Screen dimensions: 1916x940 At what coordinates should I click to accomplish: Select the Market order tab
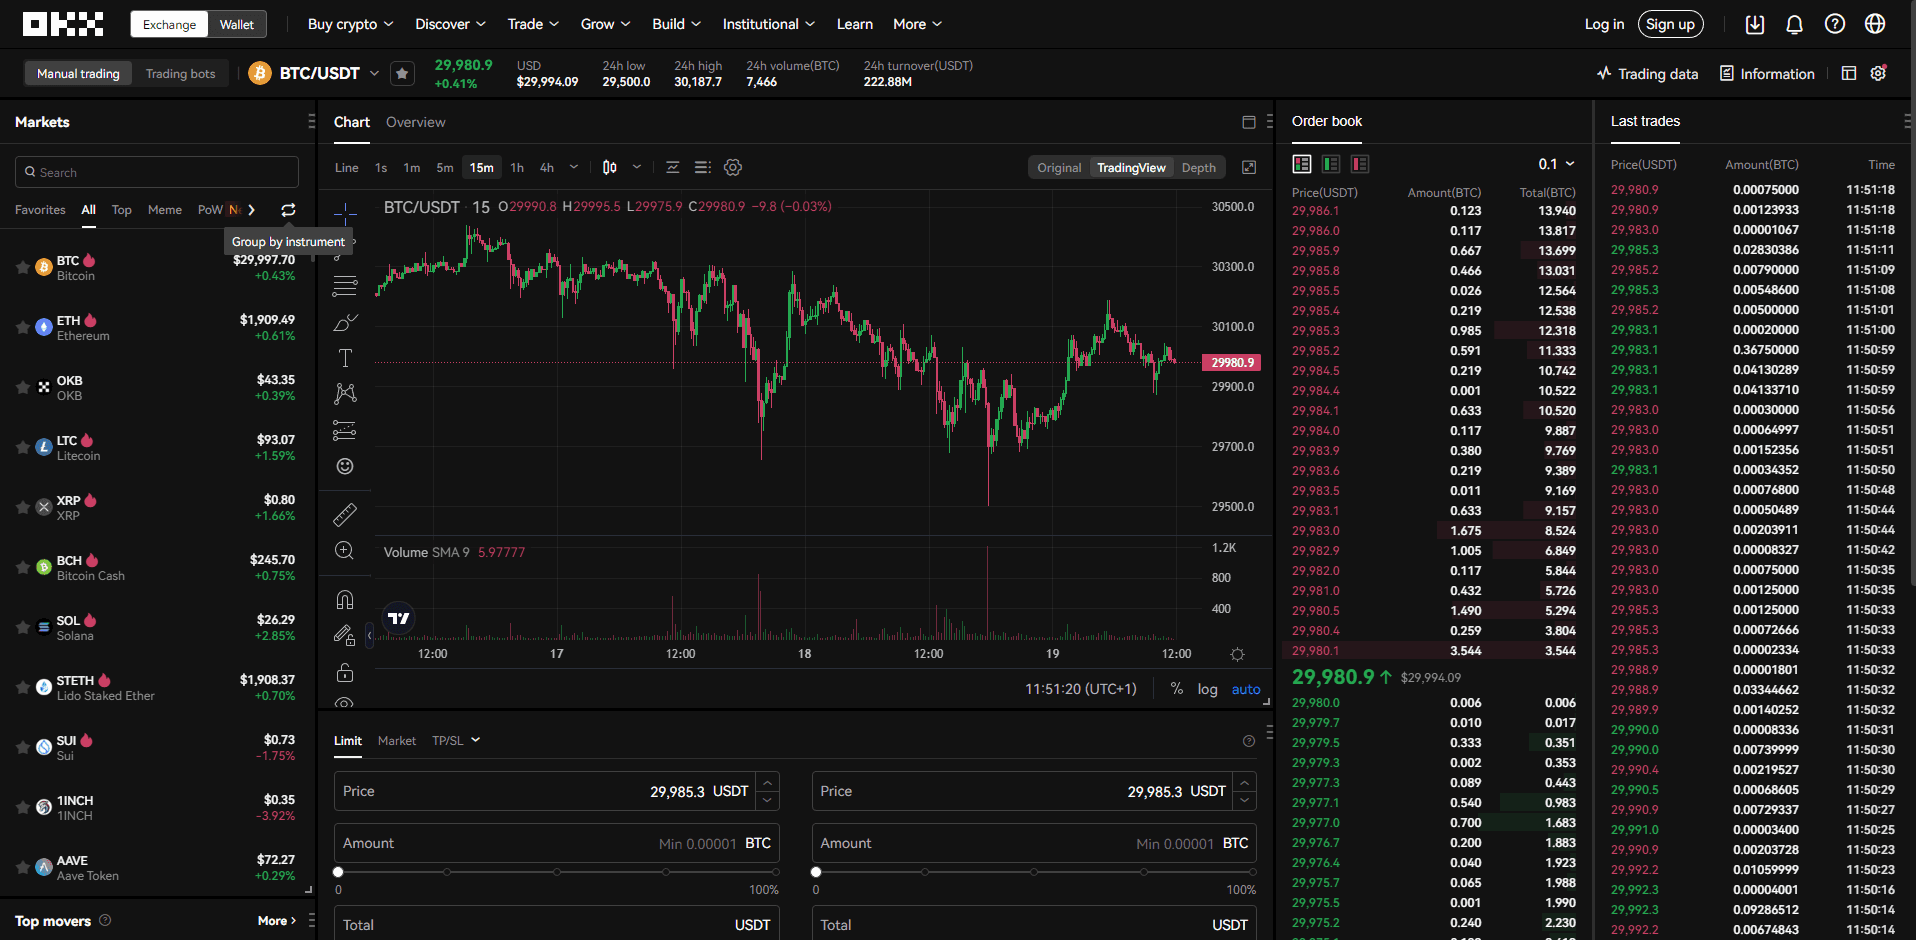pyautogui.click(x=397, y=741)
